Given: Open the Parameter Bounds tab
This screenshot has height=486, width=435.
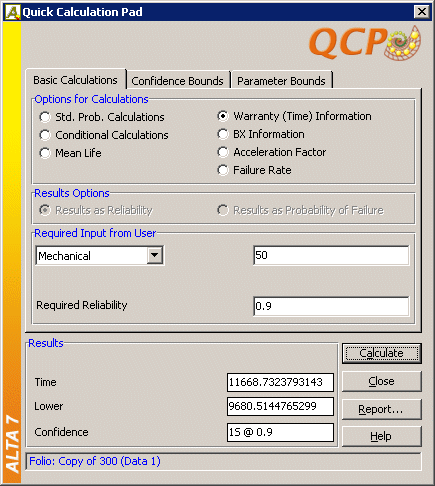Looking at the screenshot, I should (x=281, y=81).
